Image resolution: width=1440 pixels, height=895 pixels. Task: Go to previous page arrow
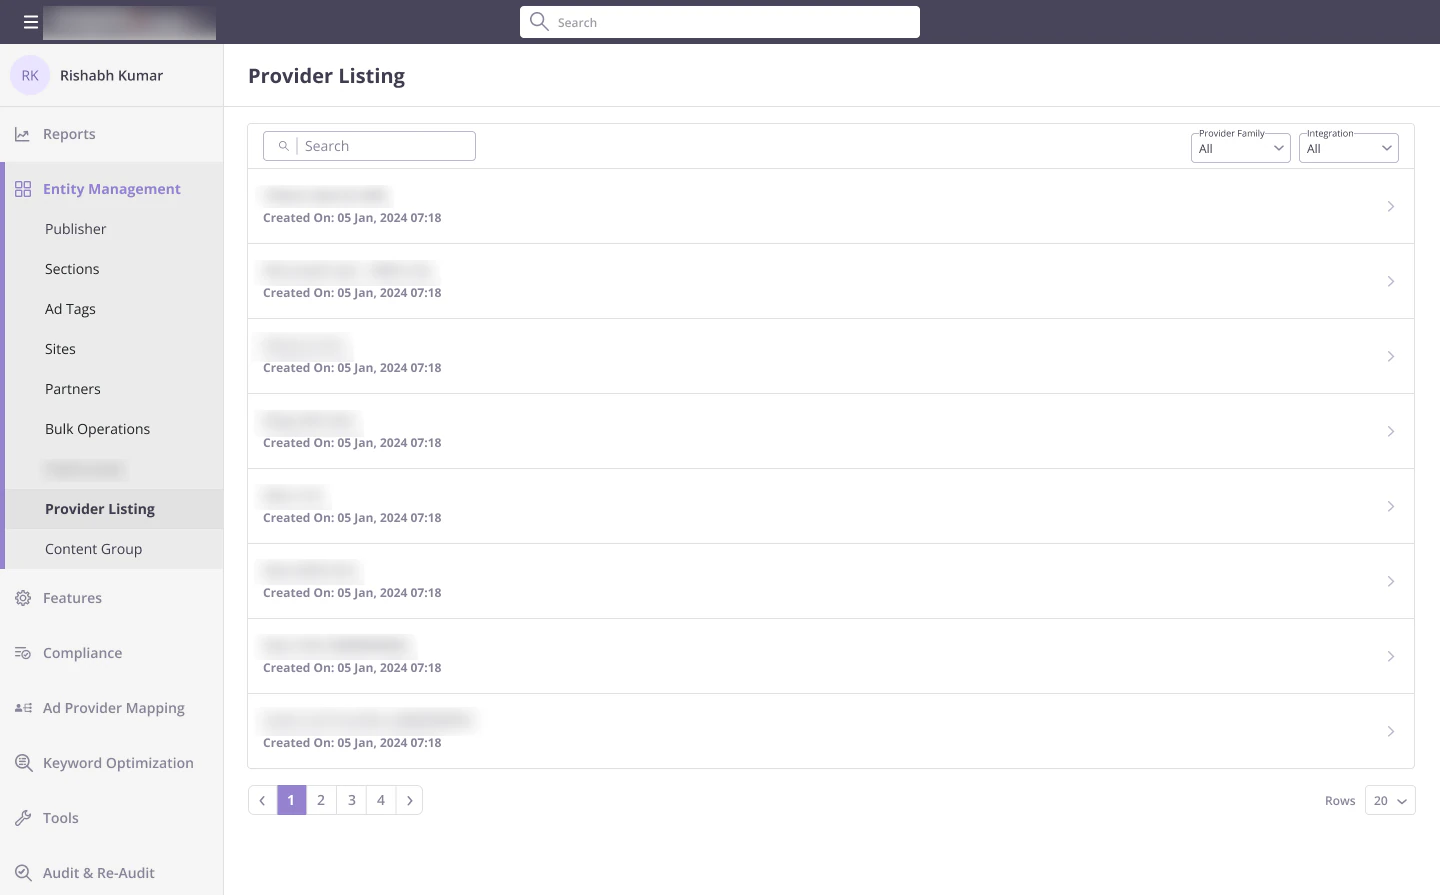[x=262, y=800]
